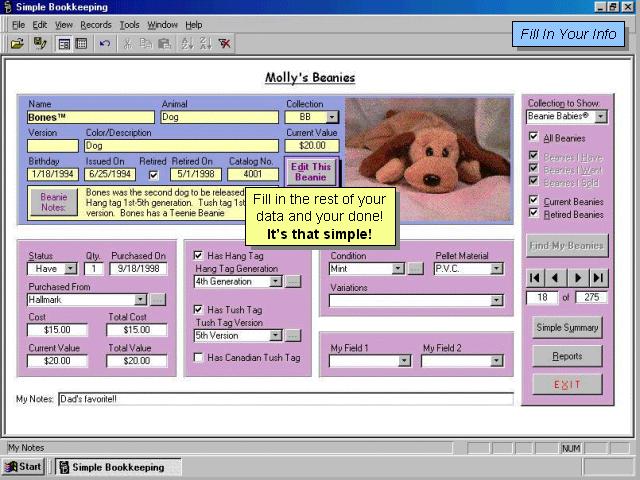The height and width of the screenshot is (480, 640).
Task: Expand the Condition dropdown
Action: point(398,269)
